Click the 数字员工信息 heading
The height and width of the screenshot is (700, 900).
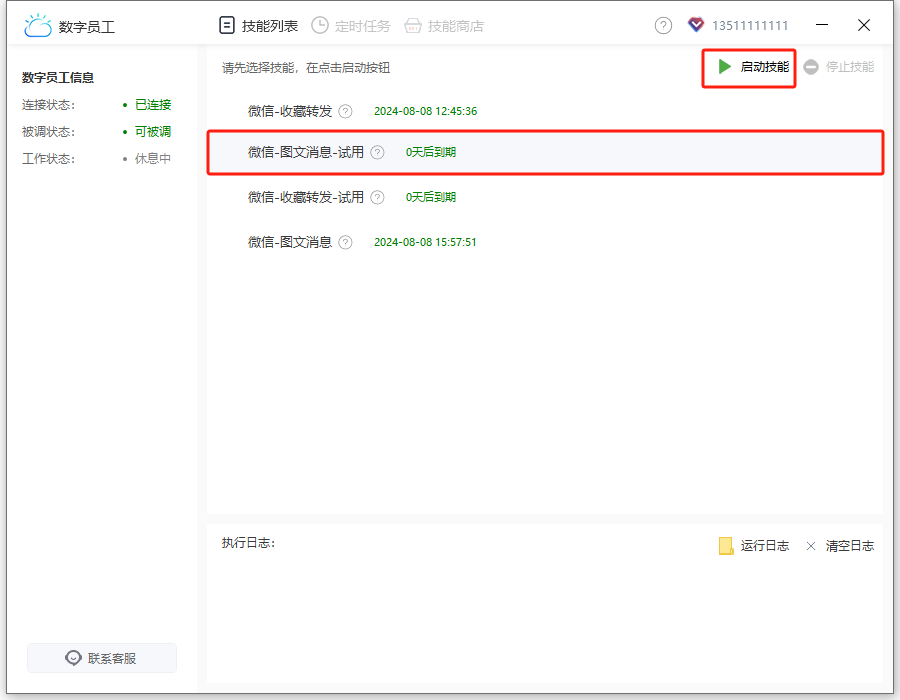point(58,77)
